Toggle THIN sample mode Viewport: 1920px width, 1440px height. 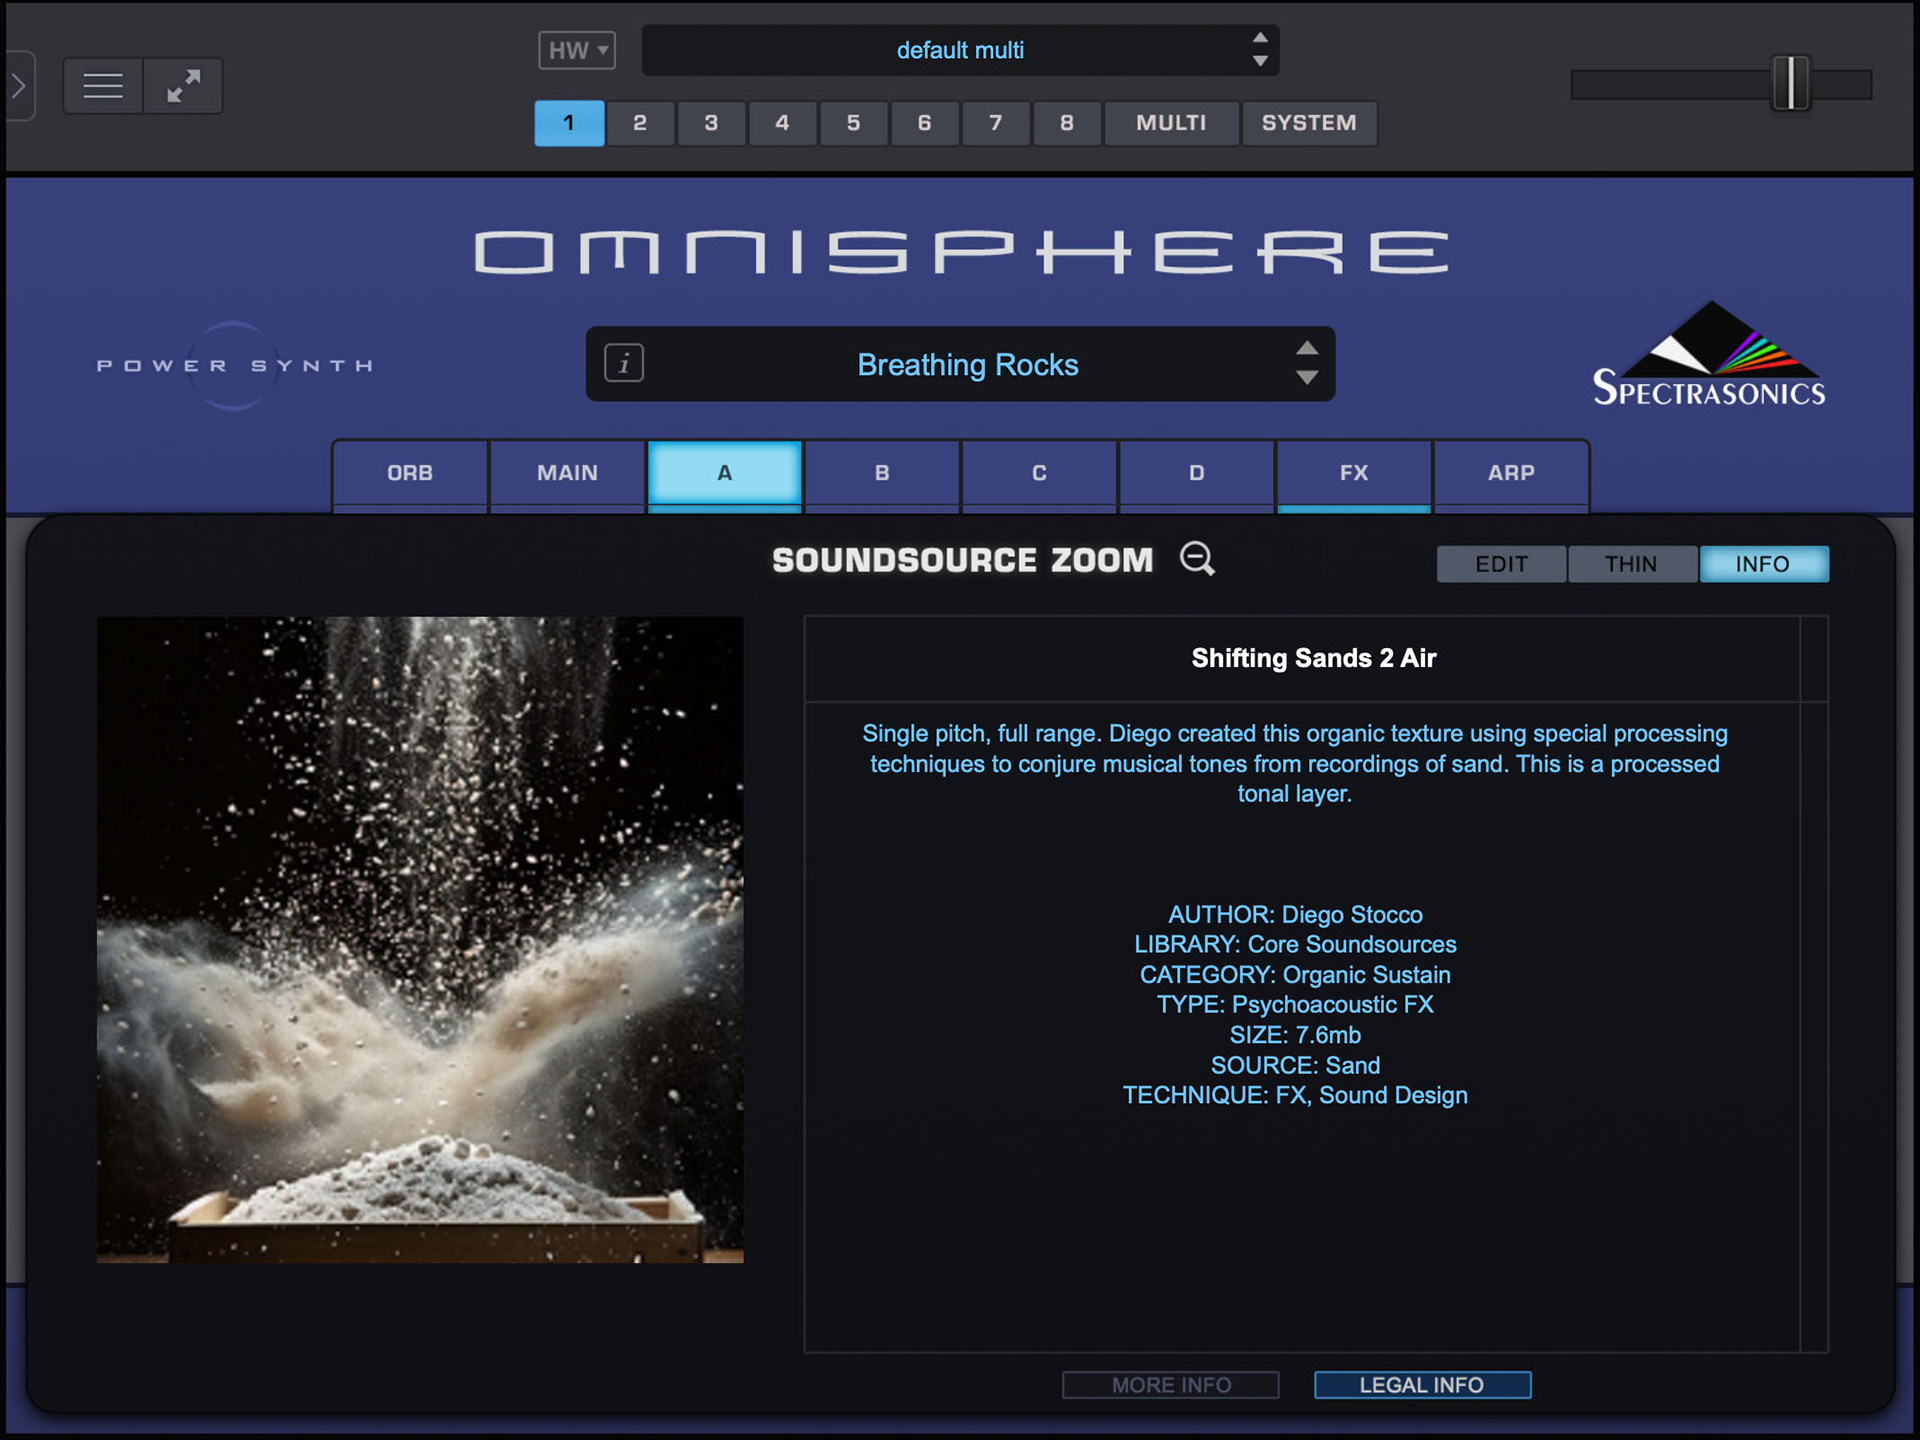pos(1631,564)
